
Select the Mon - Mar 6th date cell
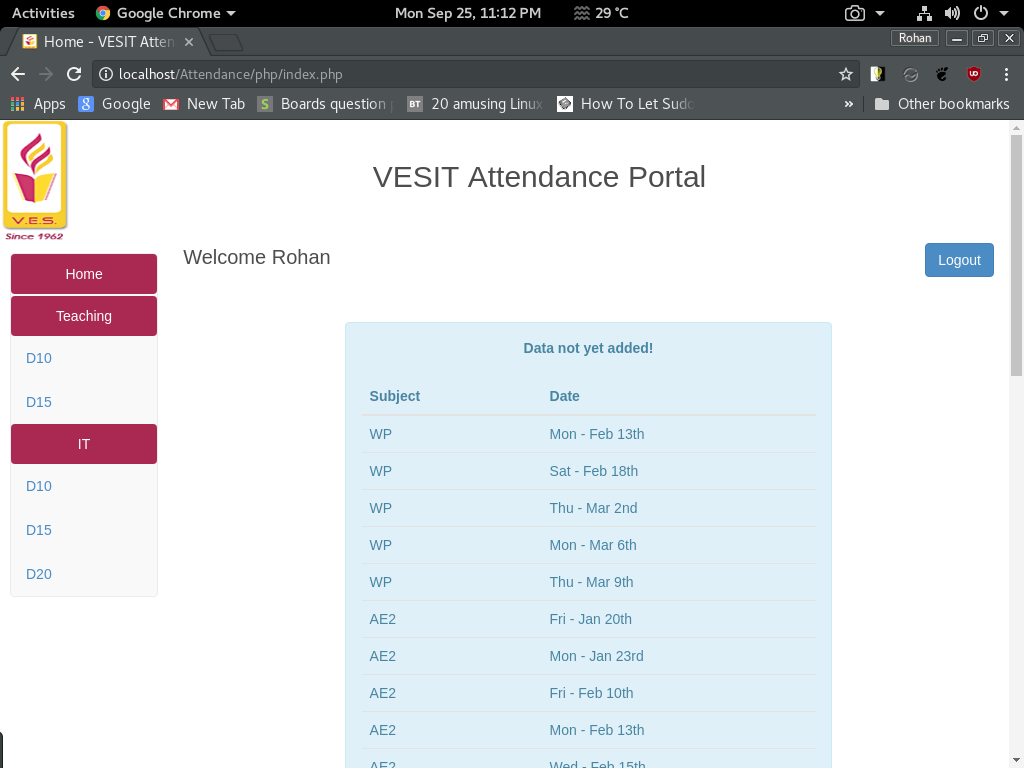592,545
